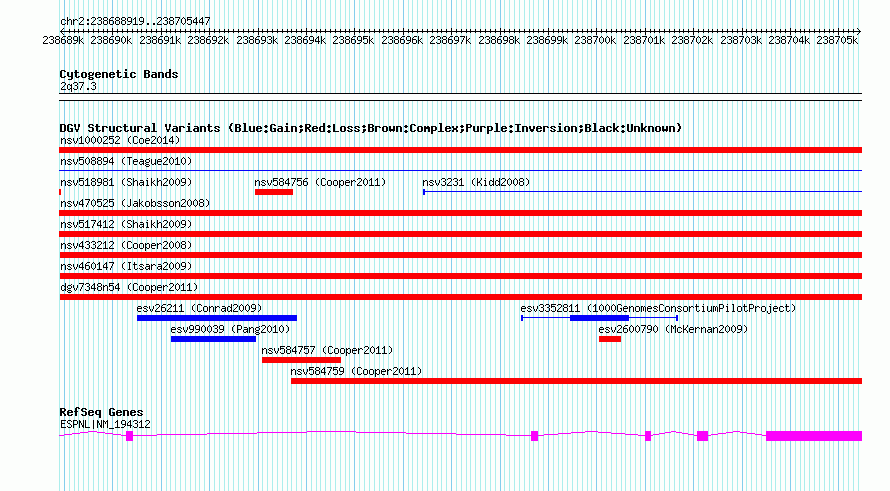
Task: Click the red loss bar under nsv584757
Action: point(301,360)
